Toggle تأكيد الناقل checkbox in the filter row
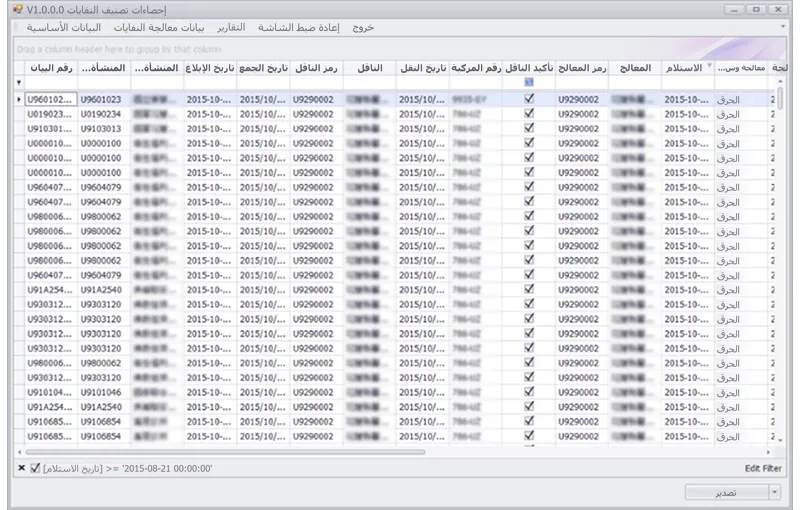Image resolution: width=800 pixels, height=510 pixels. coord(529,82)
